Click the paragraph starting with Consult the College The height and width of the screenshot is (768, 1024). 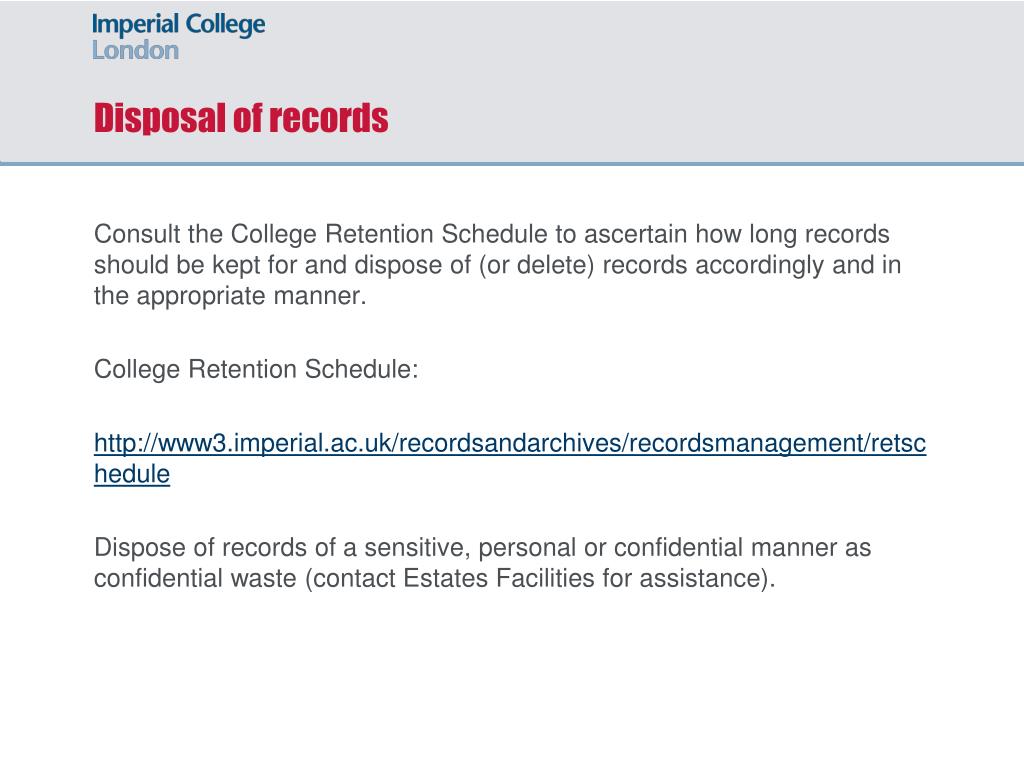498,264
